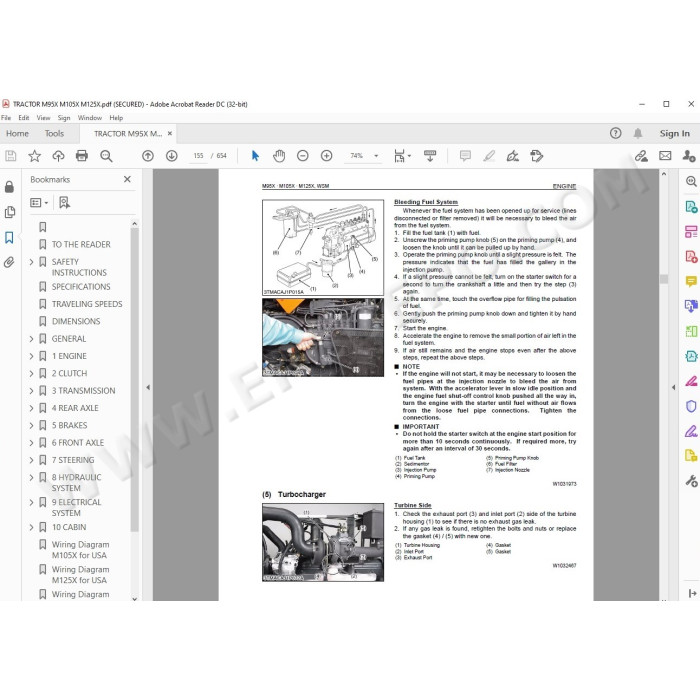Image resolution: width=700 pixels, height=700 pixels.
Task: Click the share with others icon
Action: point(689,156)
